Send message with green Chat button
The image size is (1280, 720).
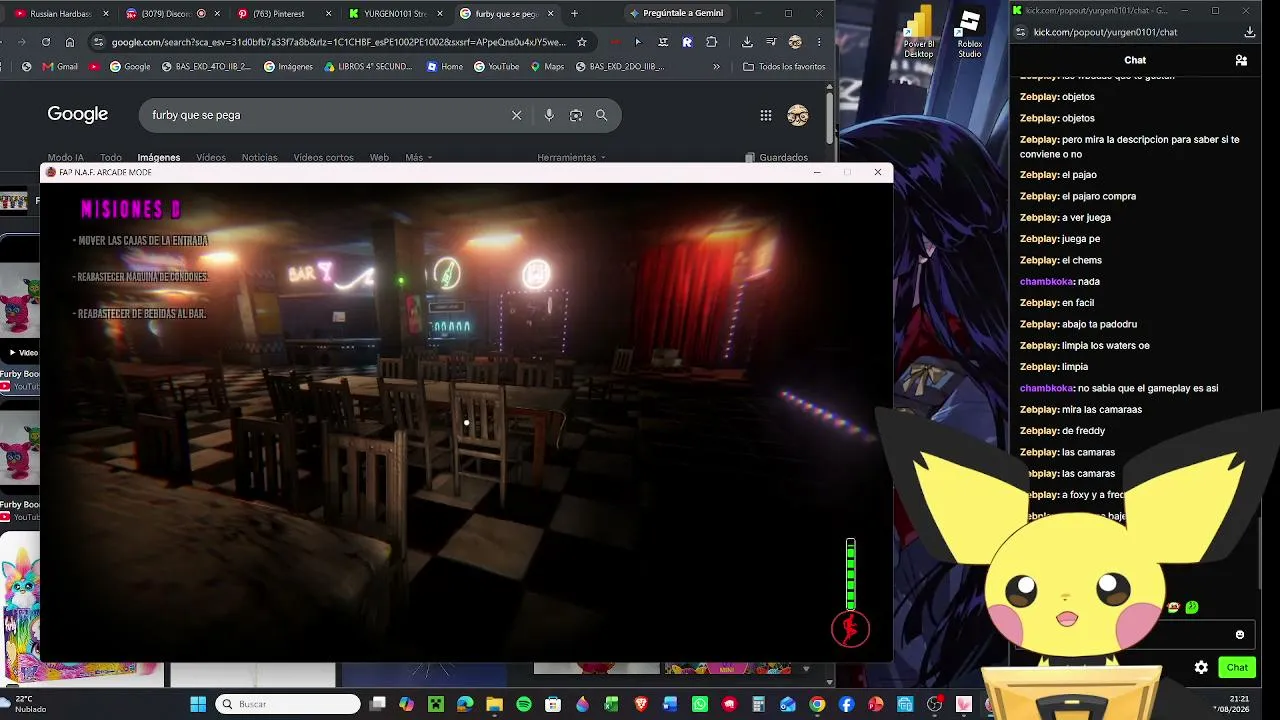click(1237, 667)
